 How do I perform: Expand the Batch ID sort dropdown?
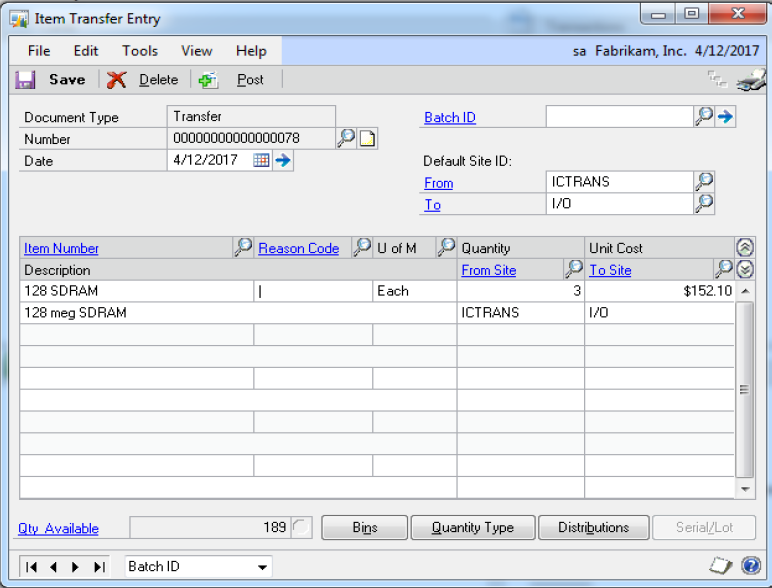(263, 567)
